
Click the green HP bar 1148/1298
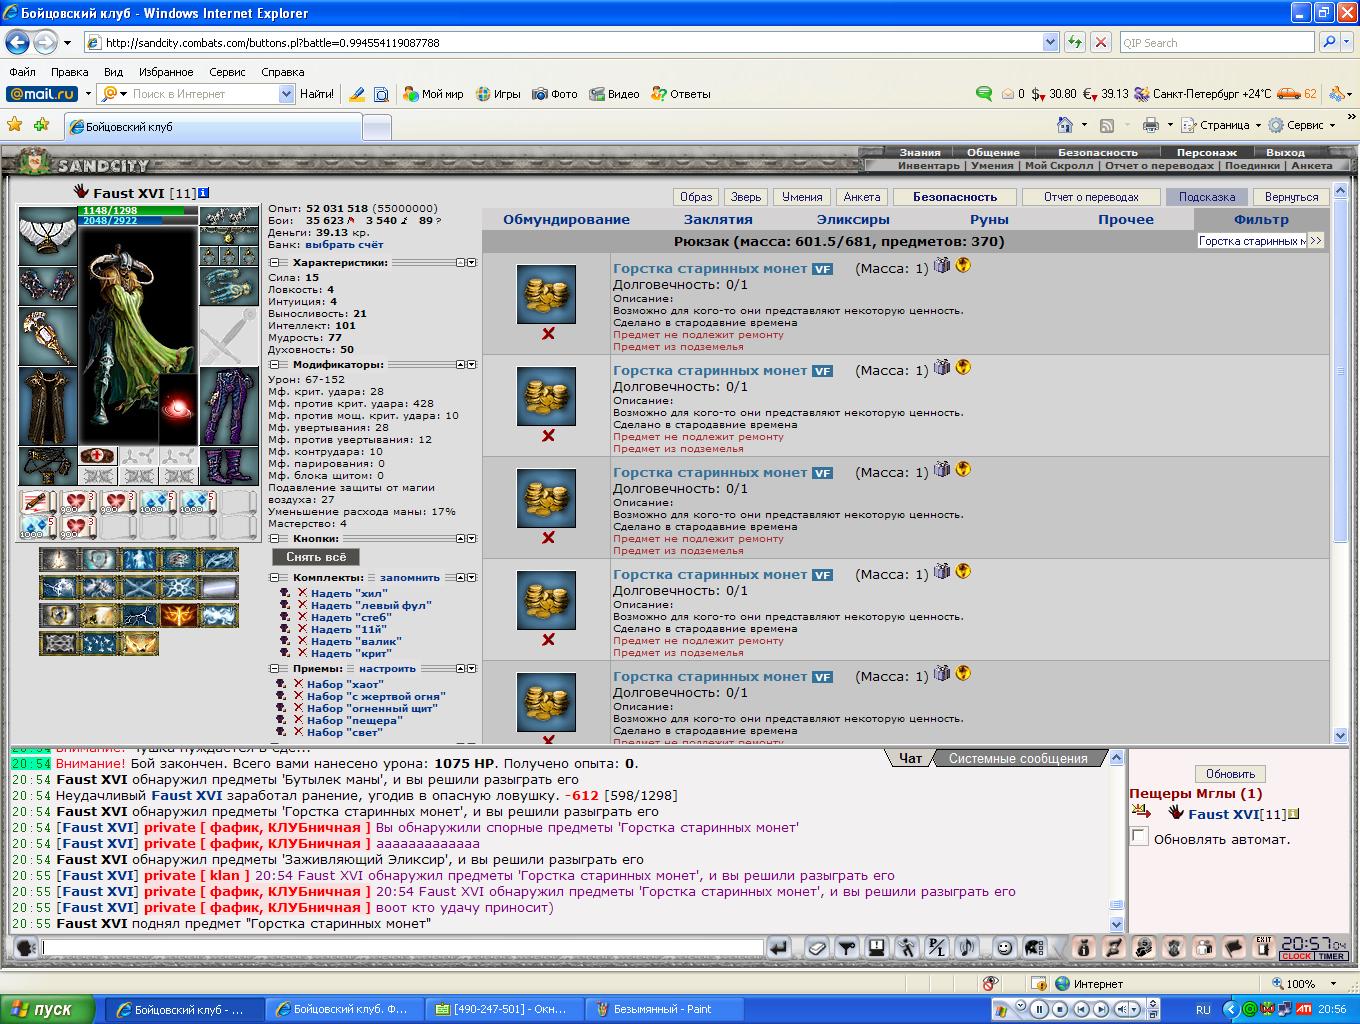click(138, 211)
